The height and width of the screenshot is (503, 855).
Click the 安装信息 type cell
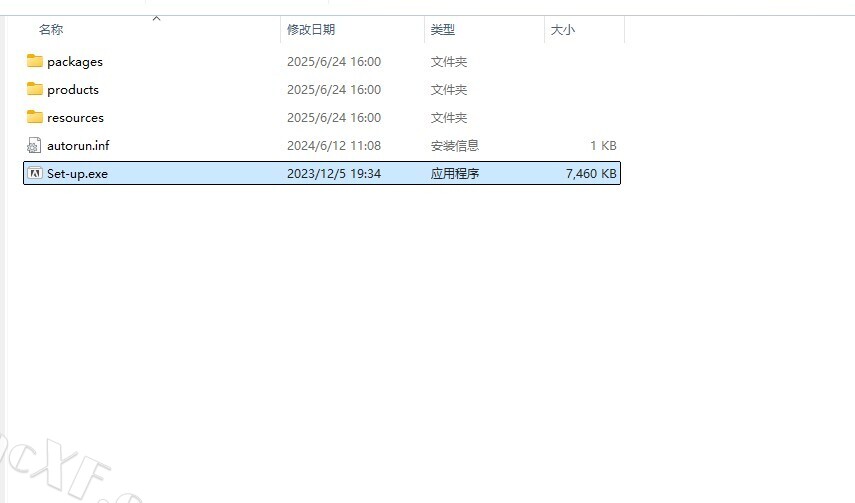(455, 146)
